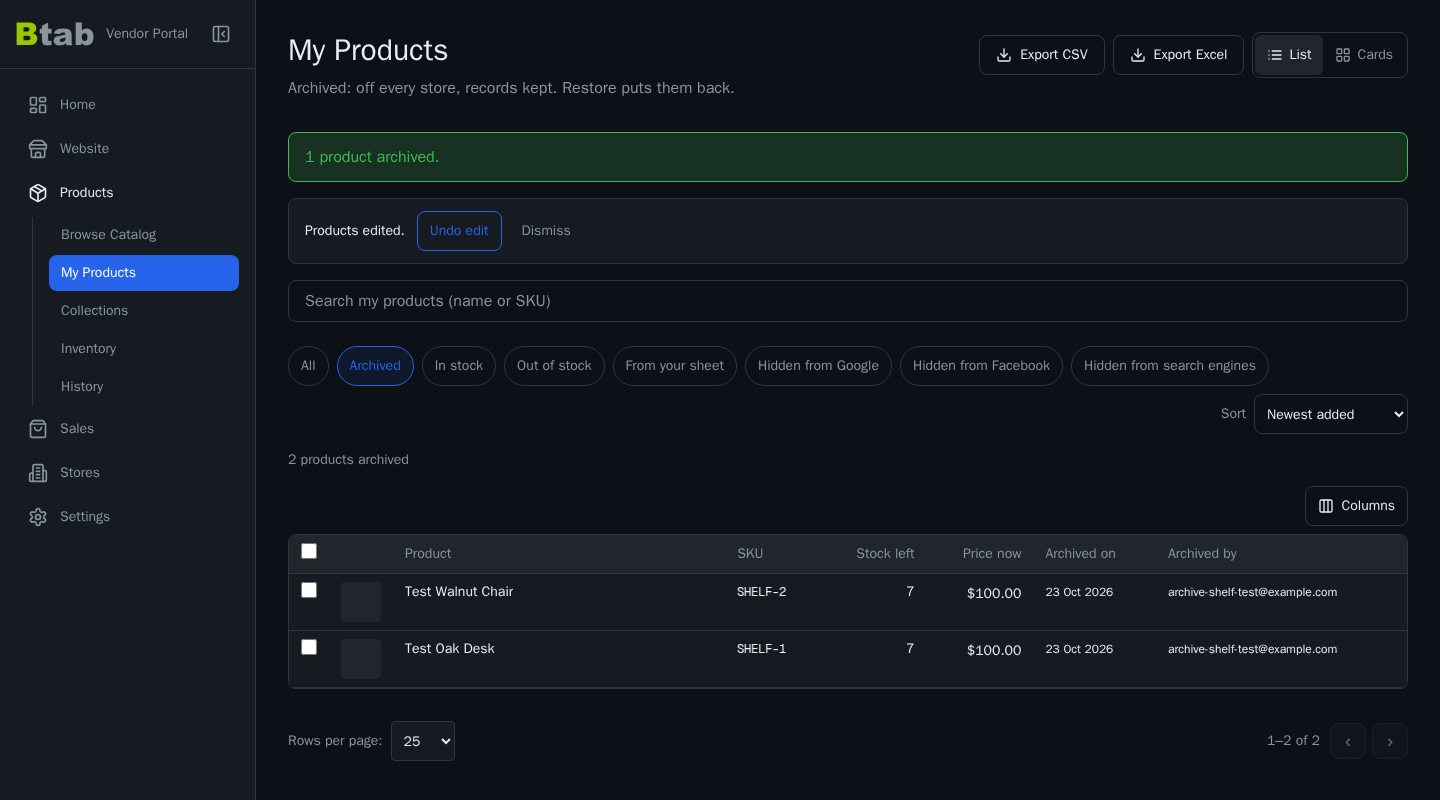Filter by Hidden from Google
Screen dimensions: 1440x800
pyautogui.click(x=818, y=366)
